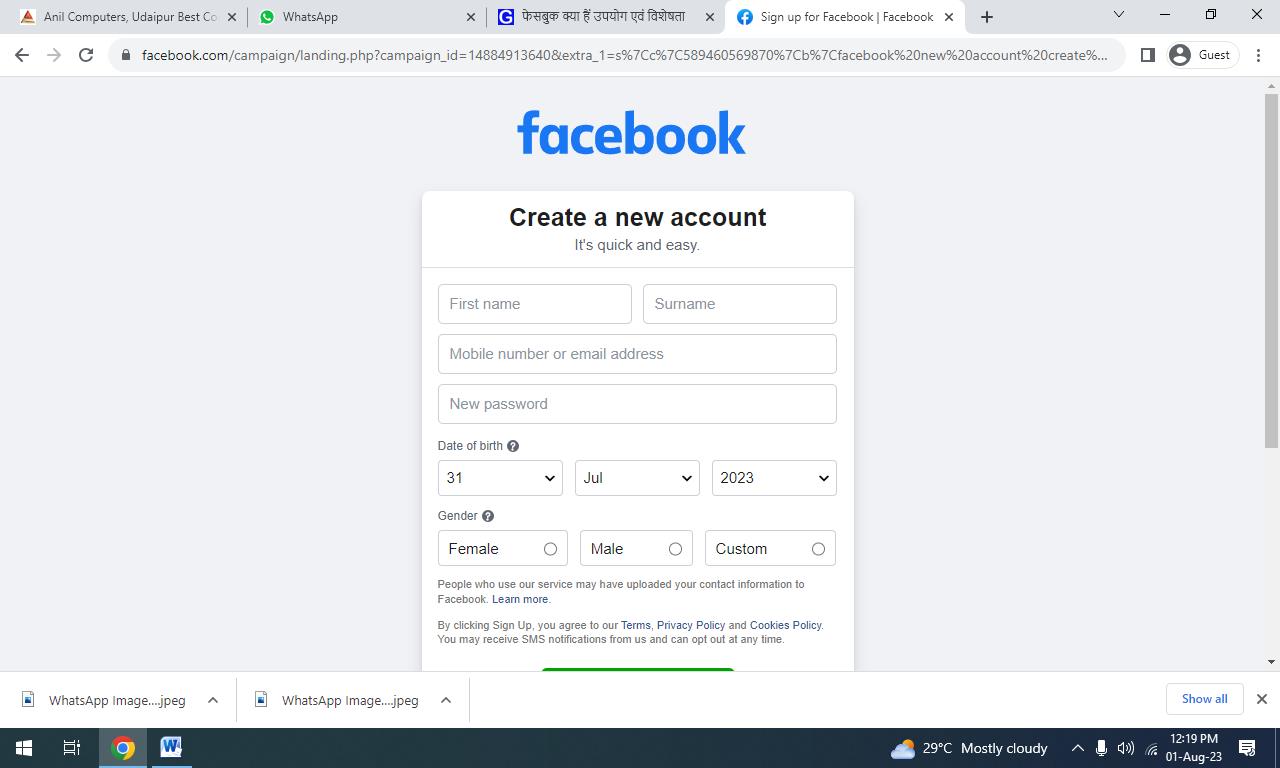Open the birth year dropdown showing 2023
Viewport: 1280px width, 768px height.
click(x=774, y=478)
